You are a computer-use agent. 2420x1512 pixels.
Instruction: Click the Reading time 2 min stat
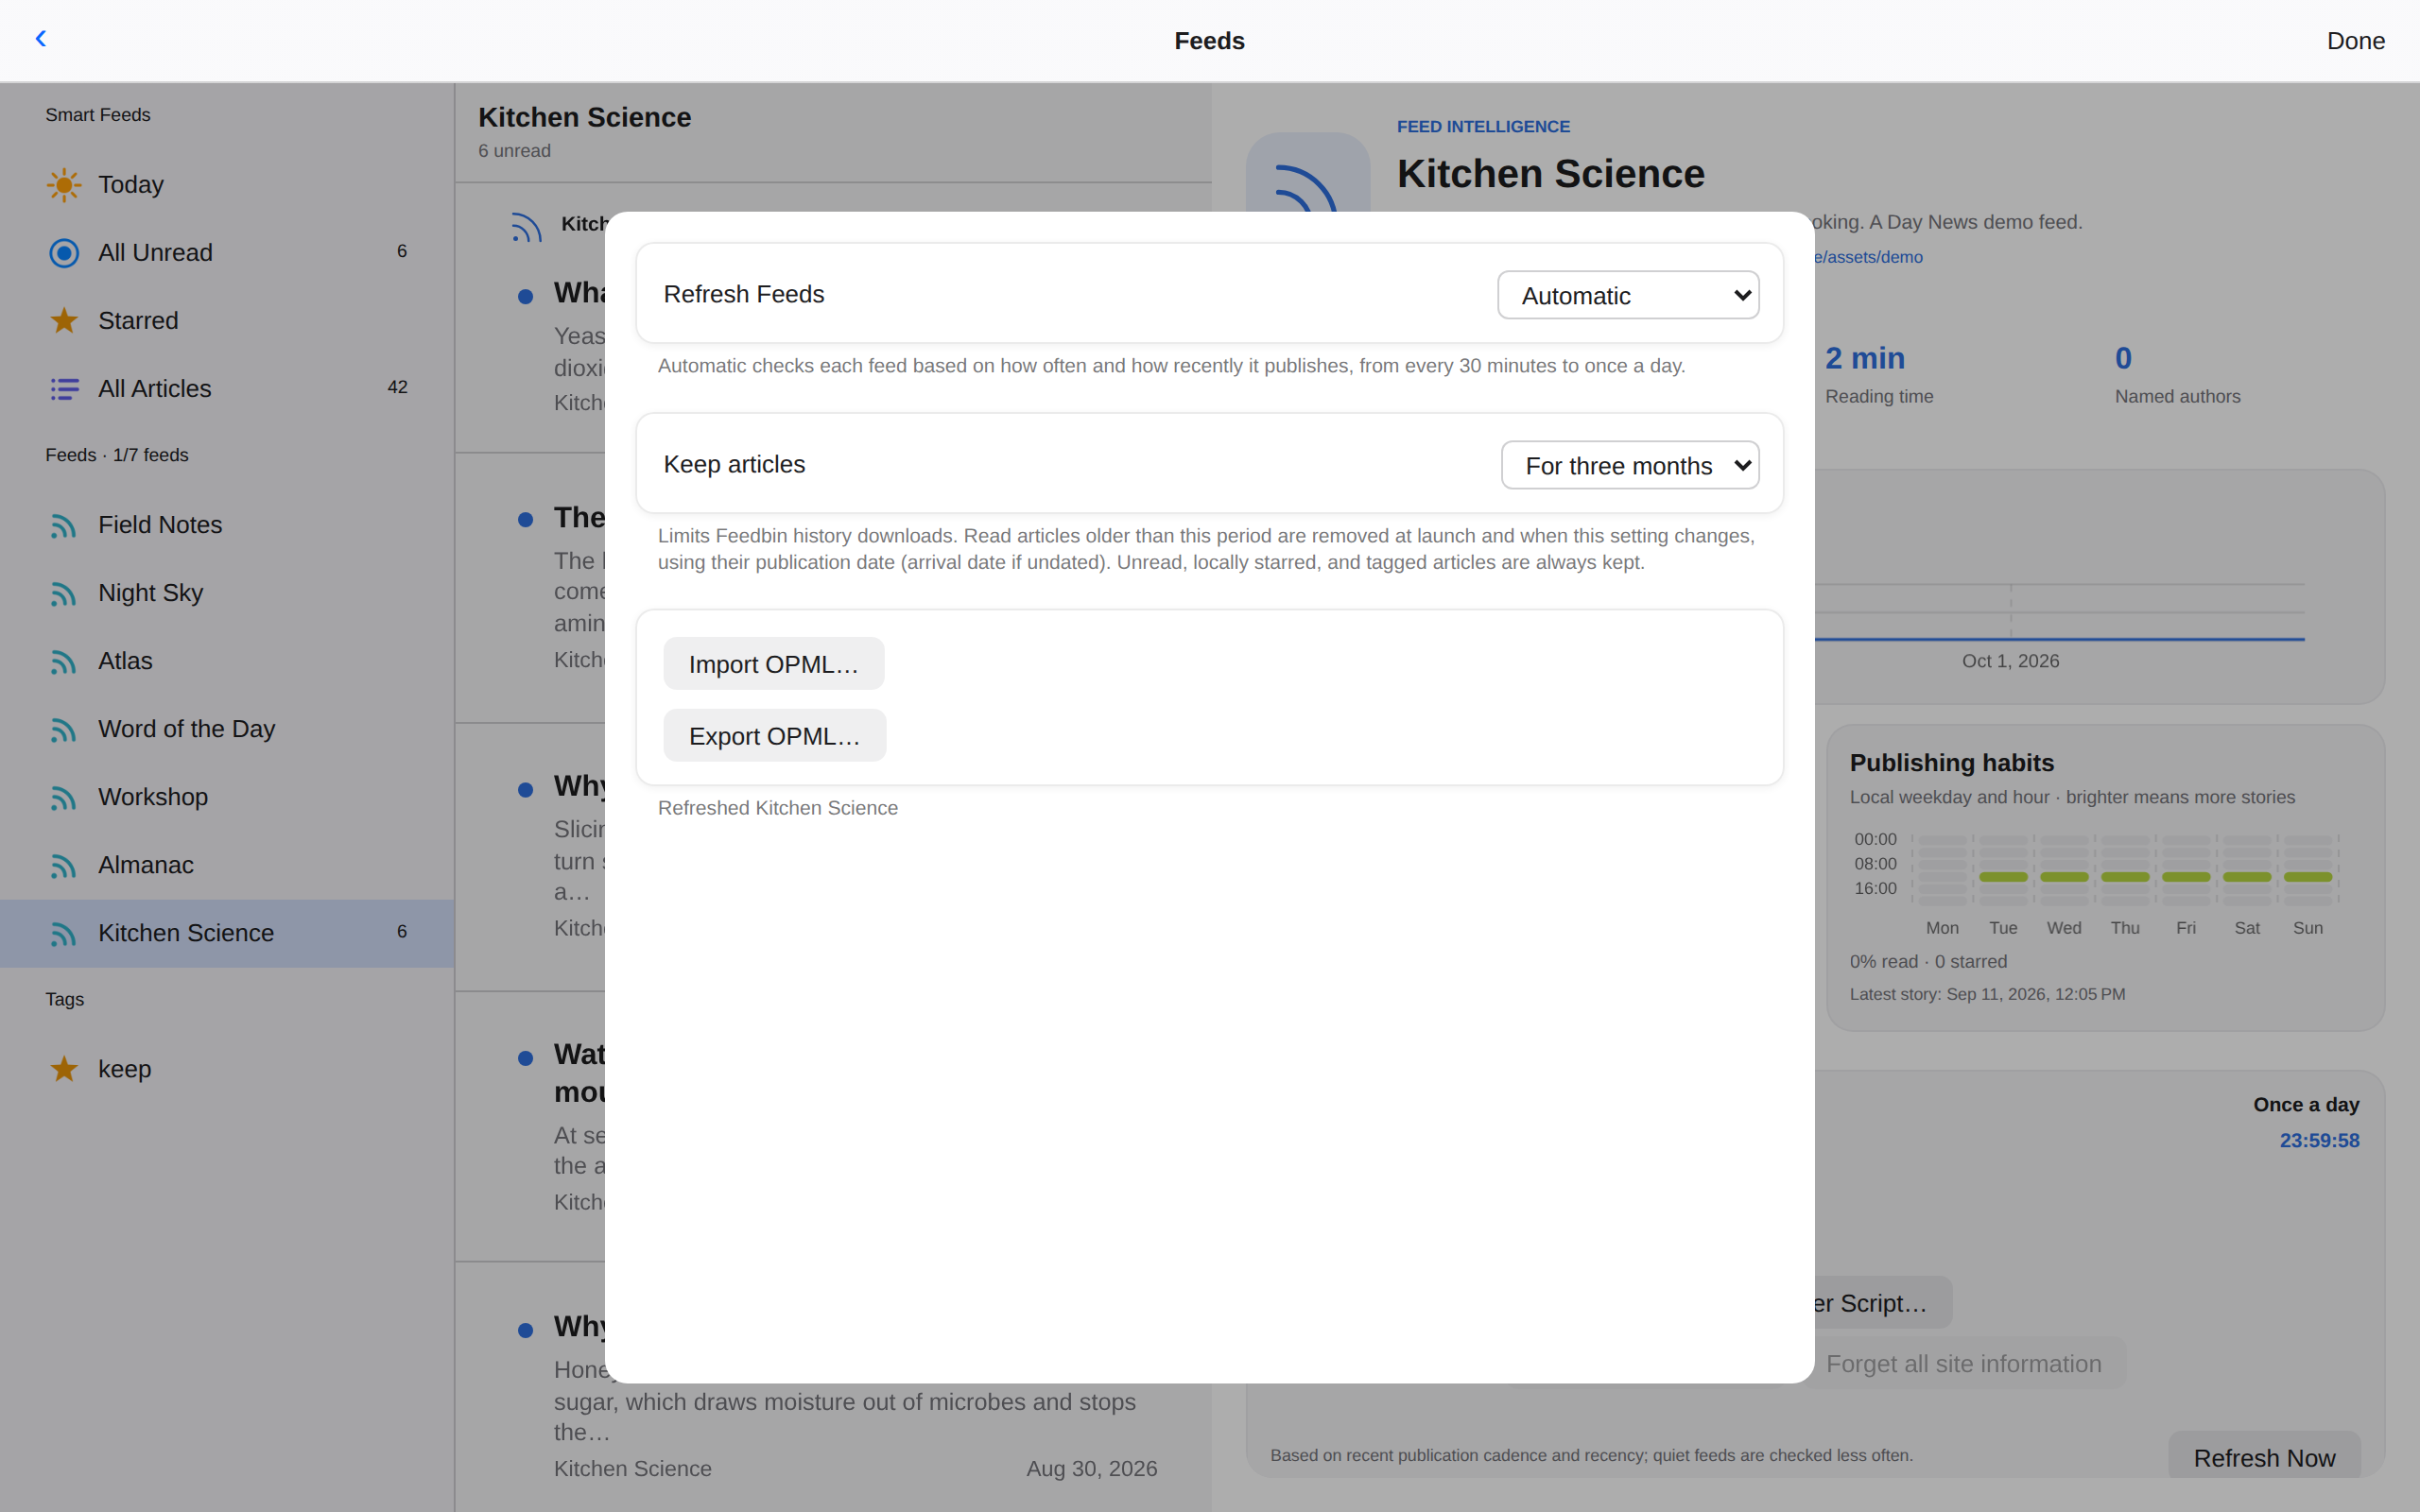[1879, 374]
